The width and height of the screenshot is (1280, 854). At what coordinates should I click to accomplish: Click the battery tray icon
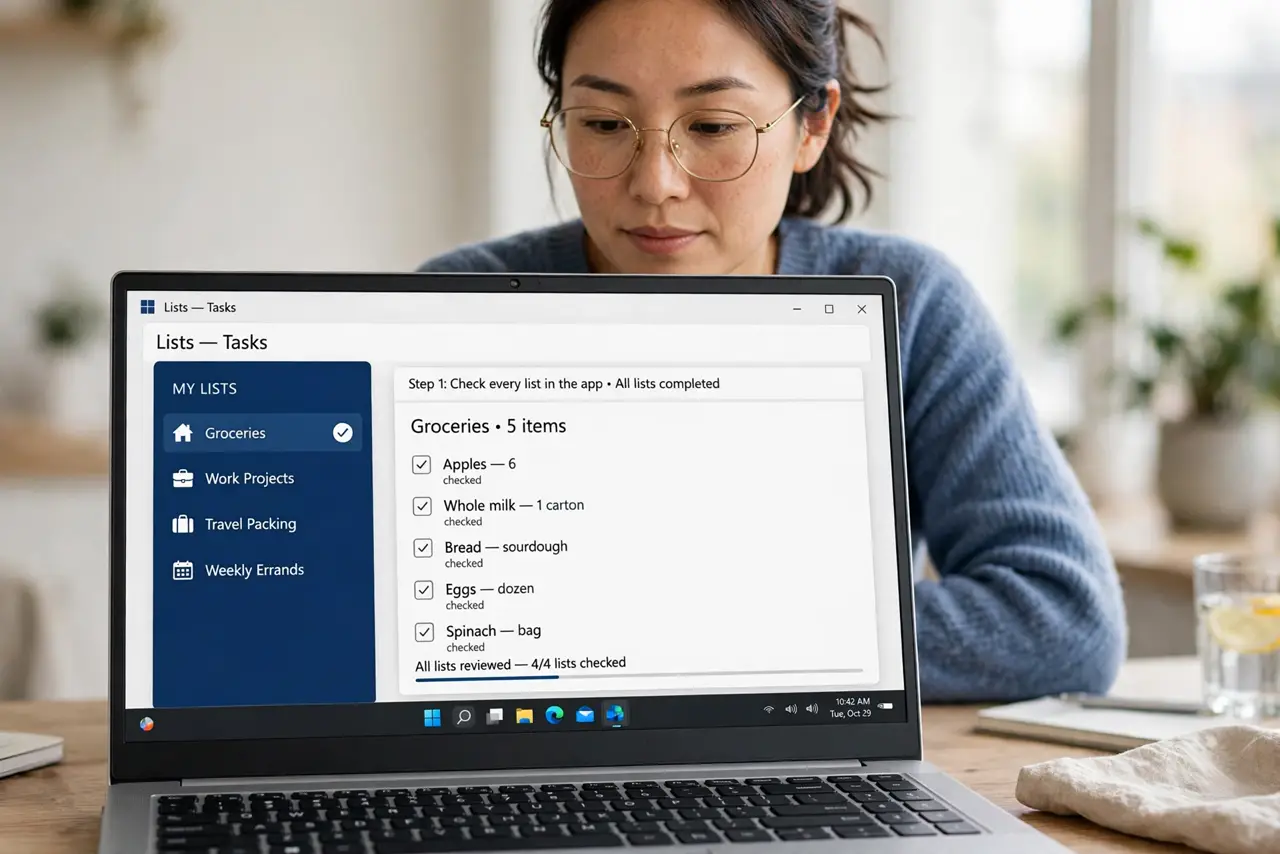pyautogui.click(x=885, y=706)
